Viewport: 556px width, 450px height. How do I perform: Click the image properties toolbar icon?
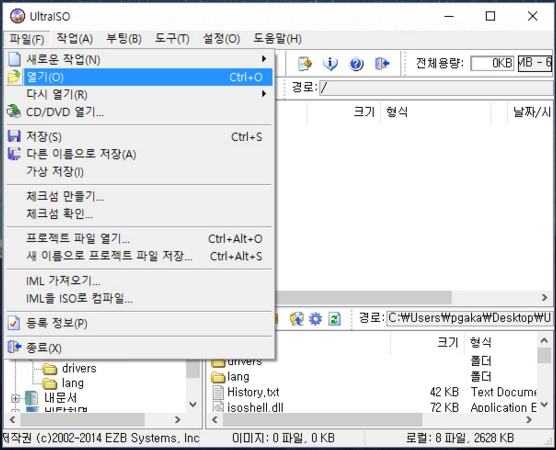pos(305,64)
